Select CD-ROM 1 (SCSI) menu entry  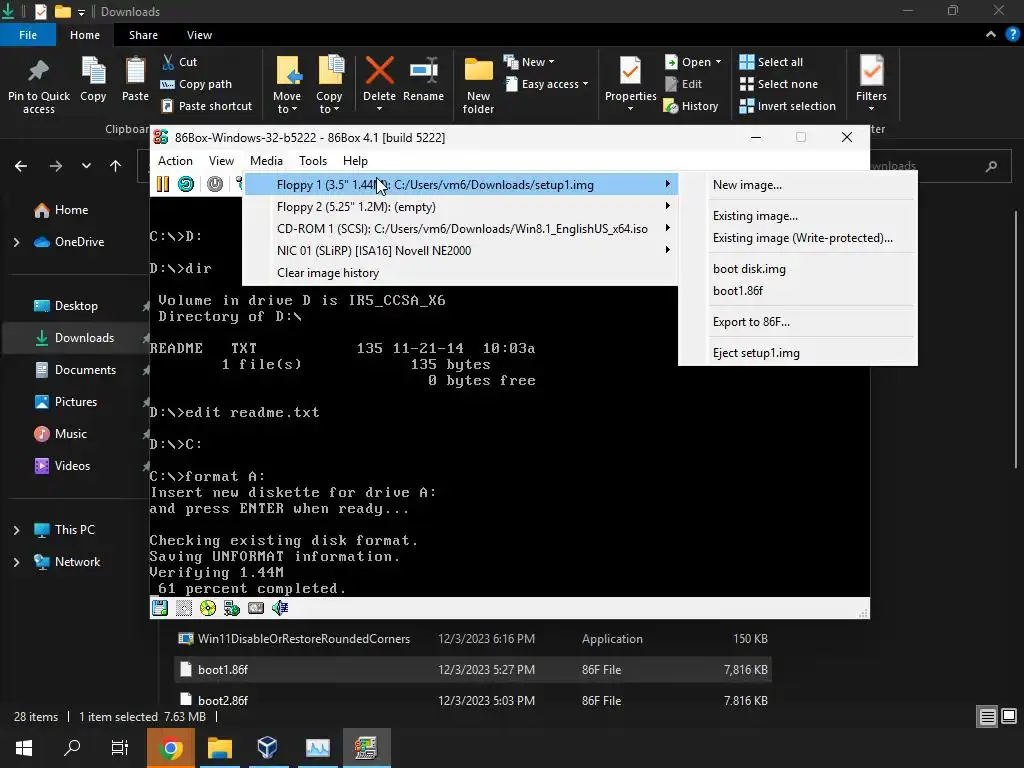[x=460, y=229]
